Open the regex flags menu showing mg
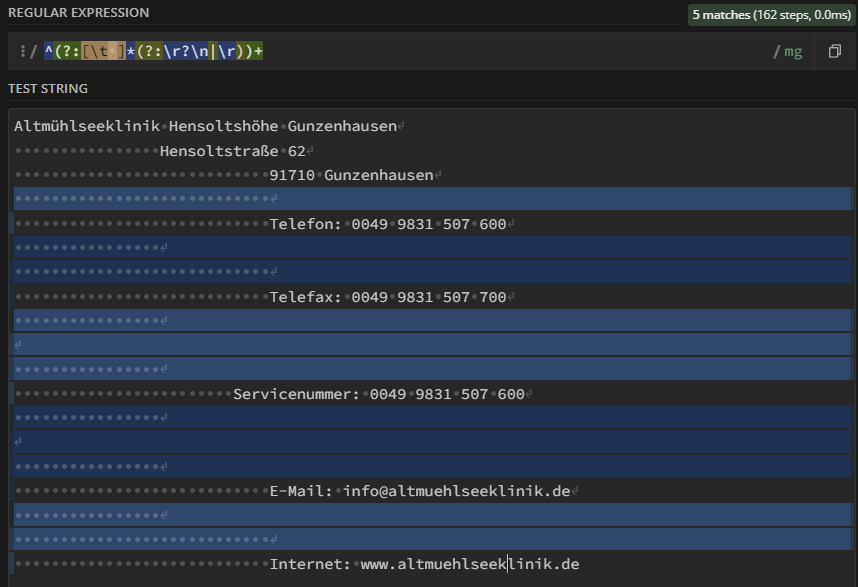Image resolution: width=858 pixels, height=587 pixels. pos(787,51)
